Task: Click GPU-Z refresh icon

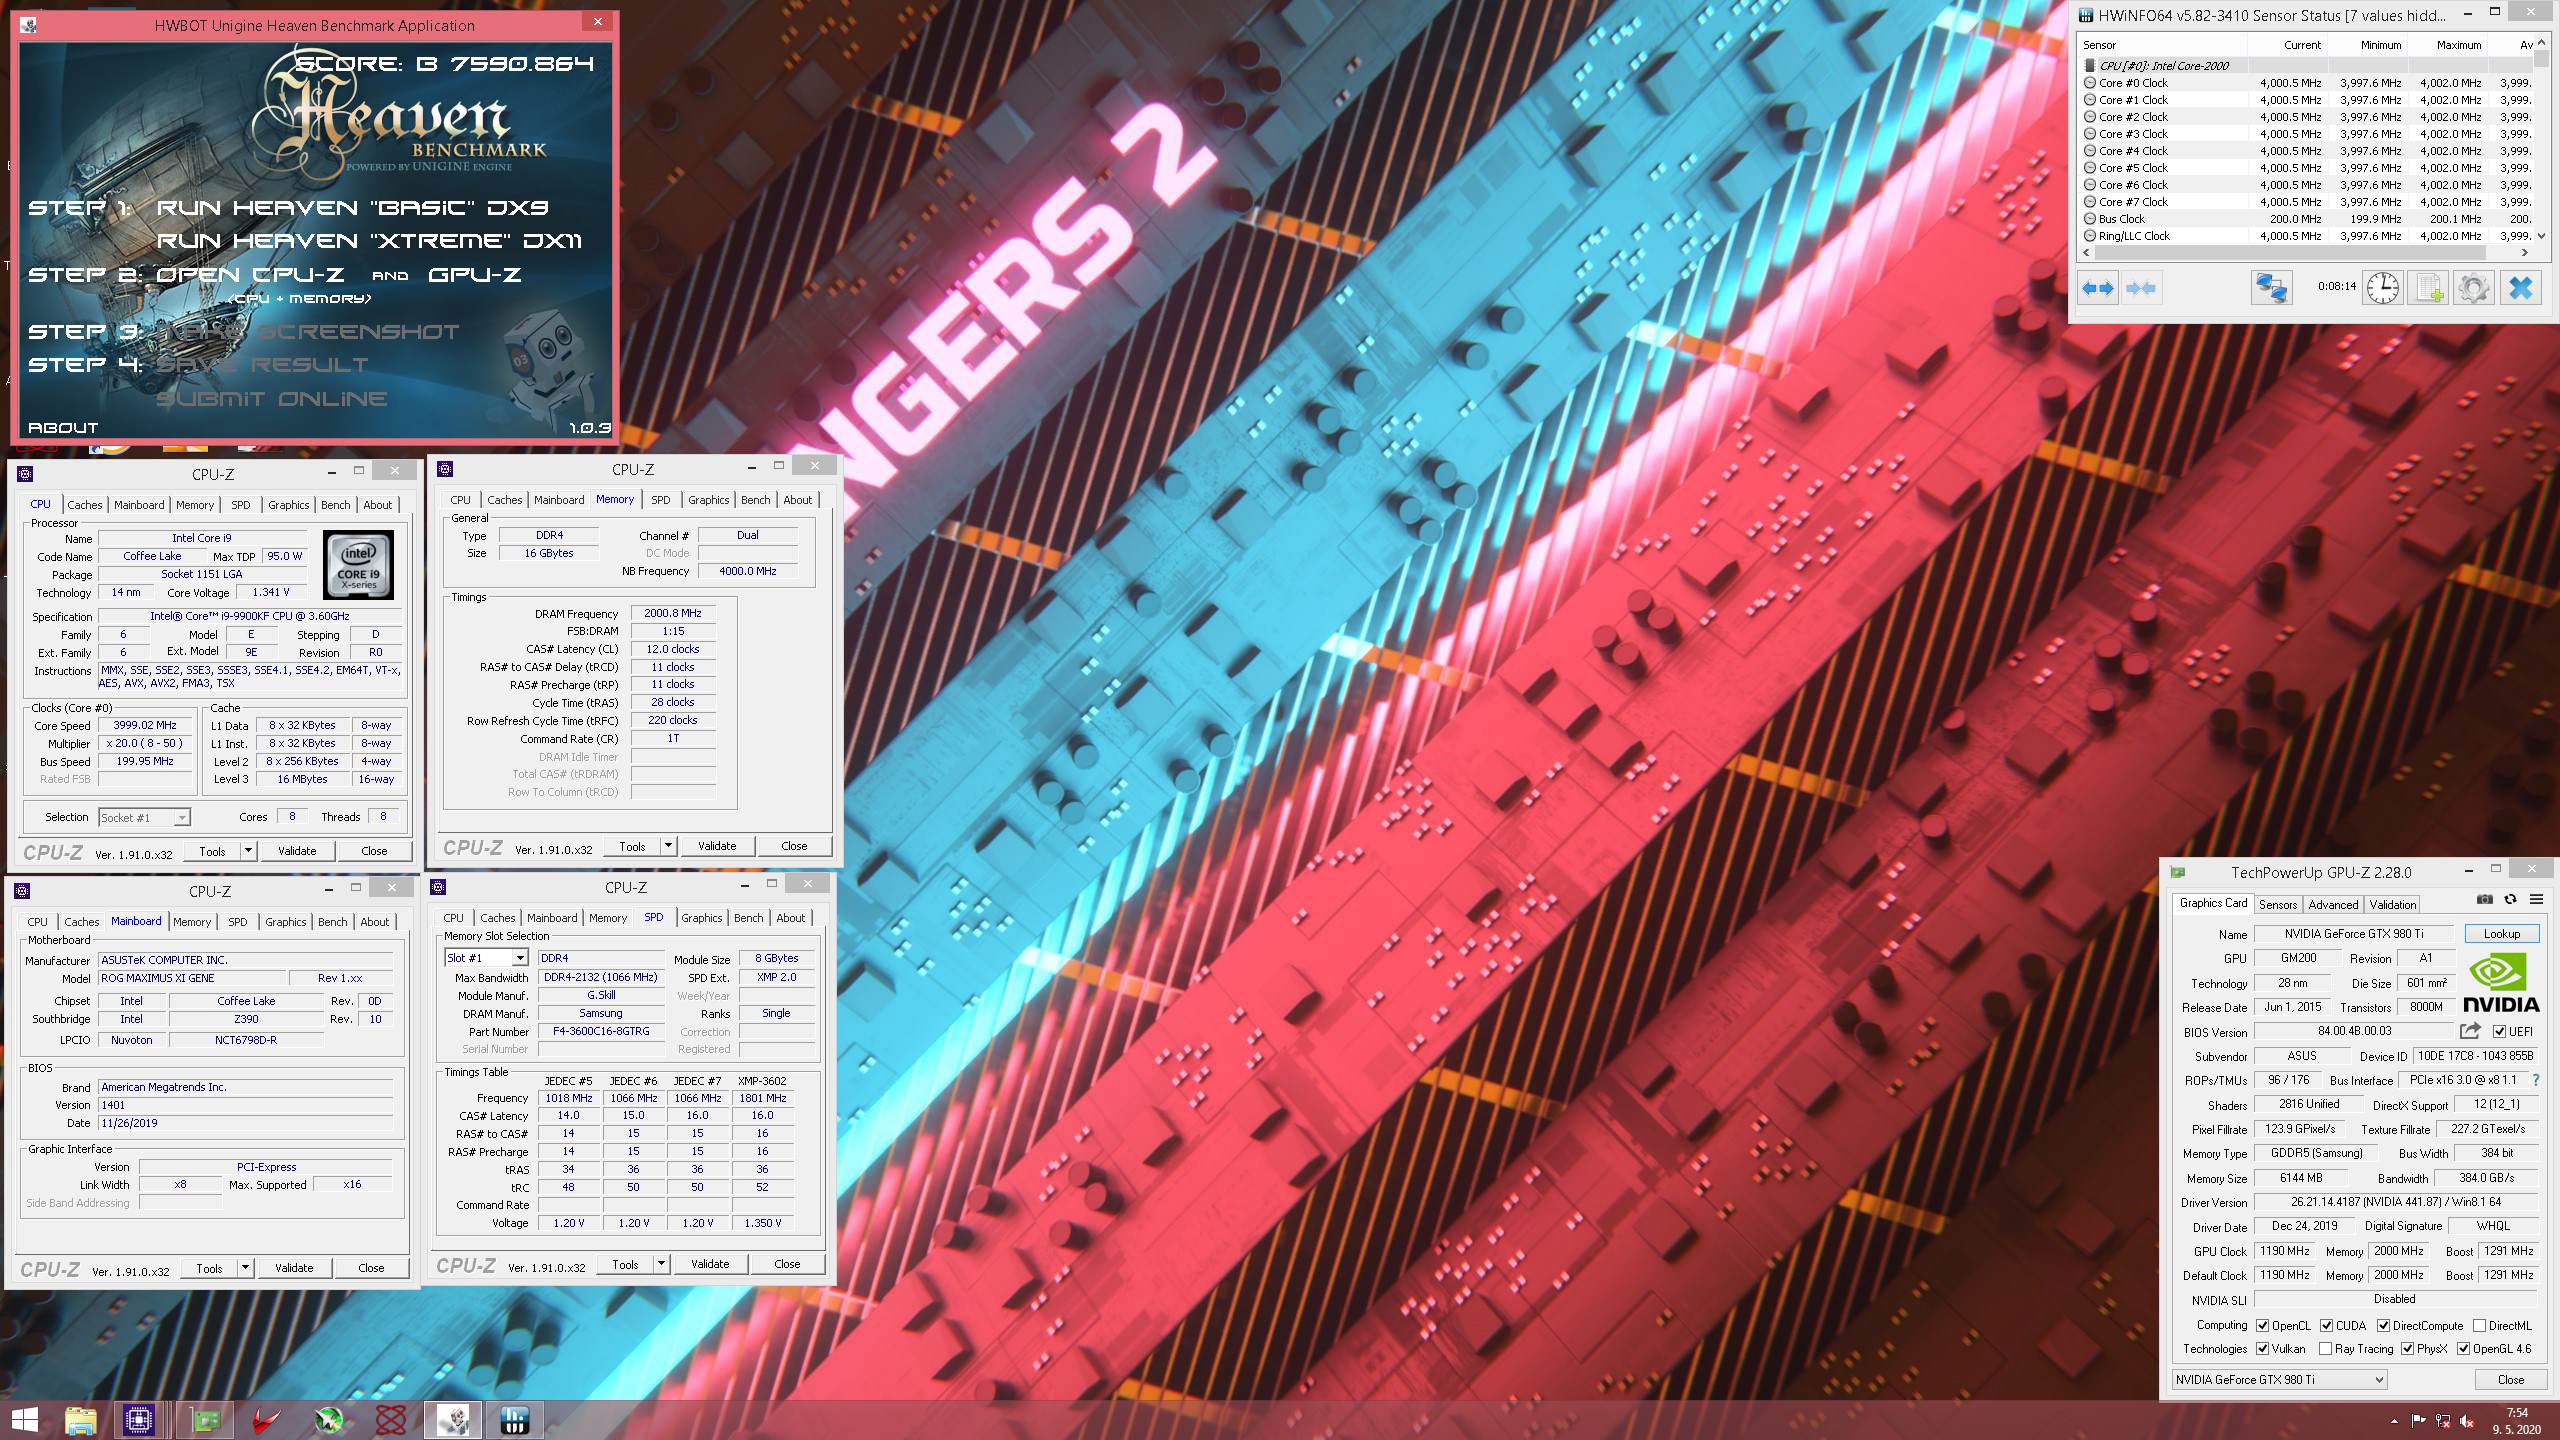Action: pos(2510,899)
